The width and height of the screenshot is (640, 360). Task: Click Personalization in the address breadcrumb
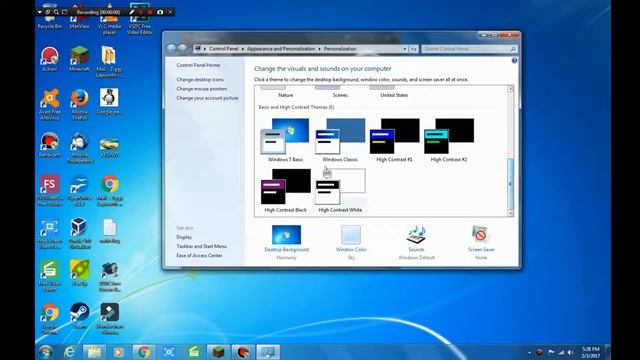[x=340, y=49]
